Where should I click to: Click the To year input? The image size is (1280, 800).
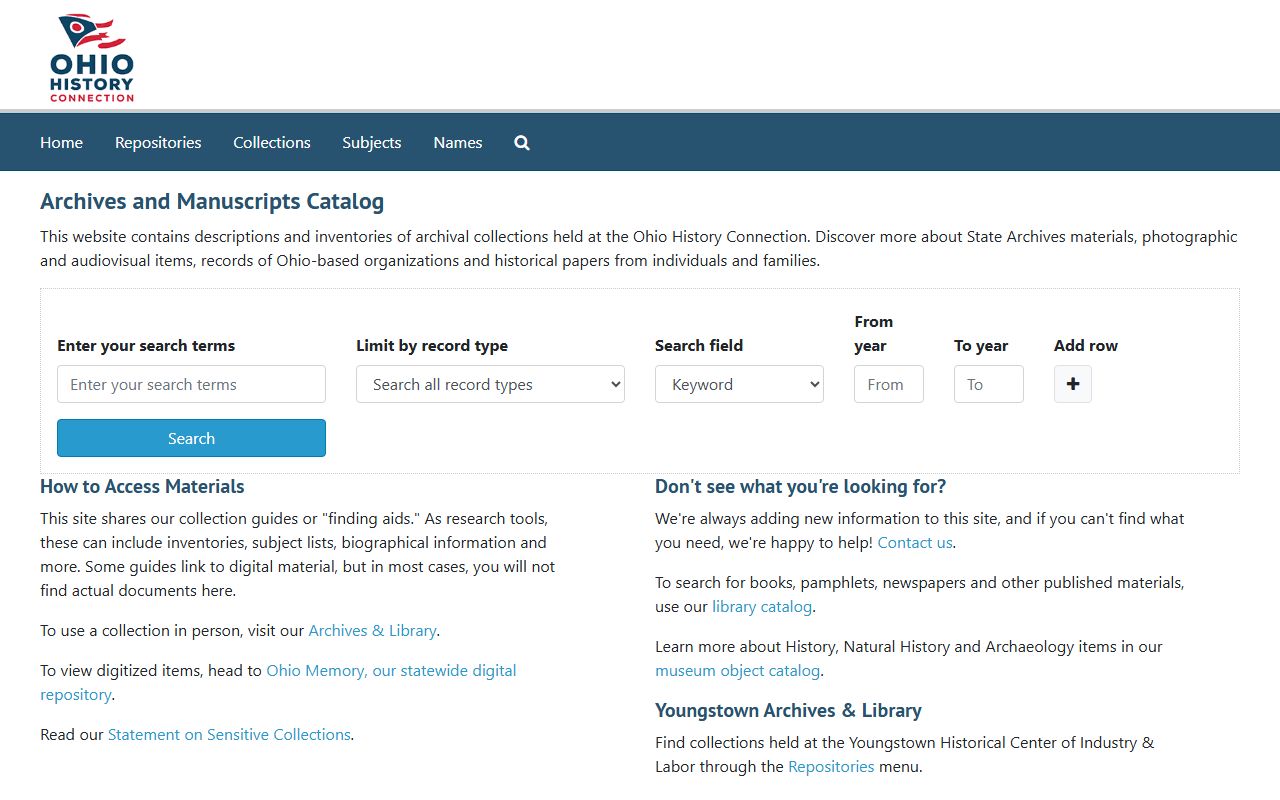pyautogui.click(x=989, y=384)
